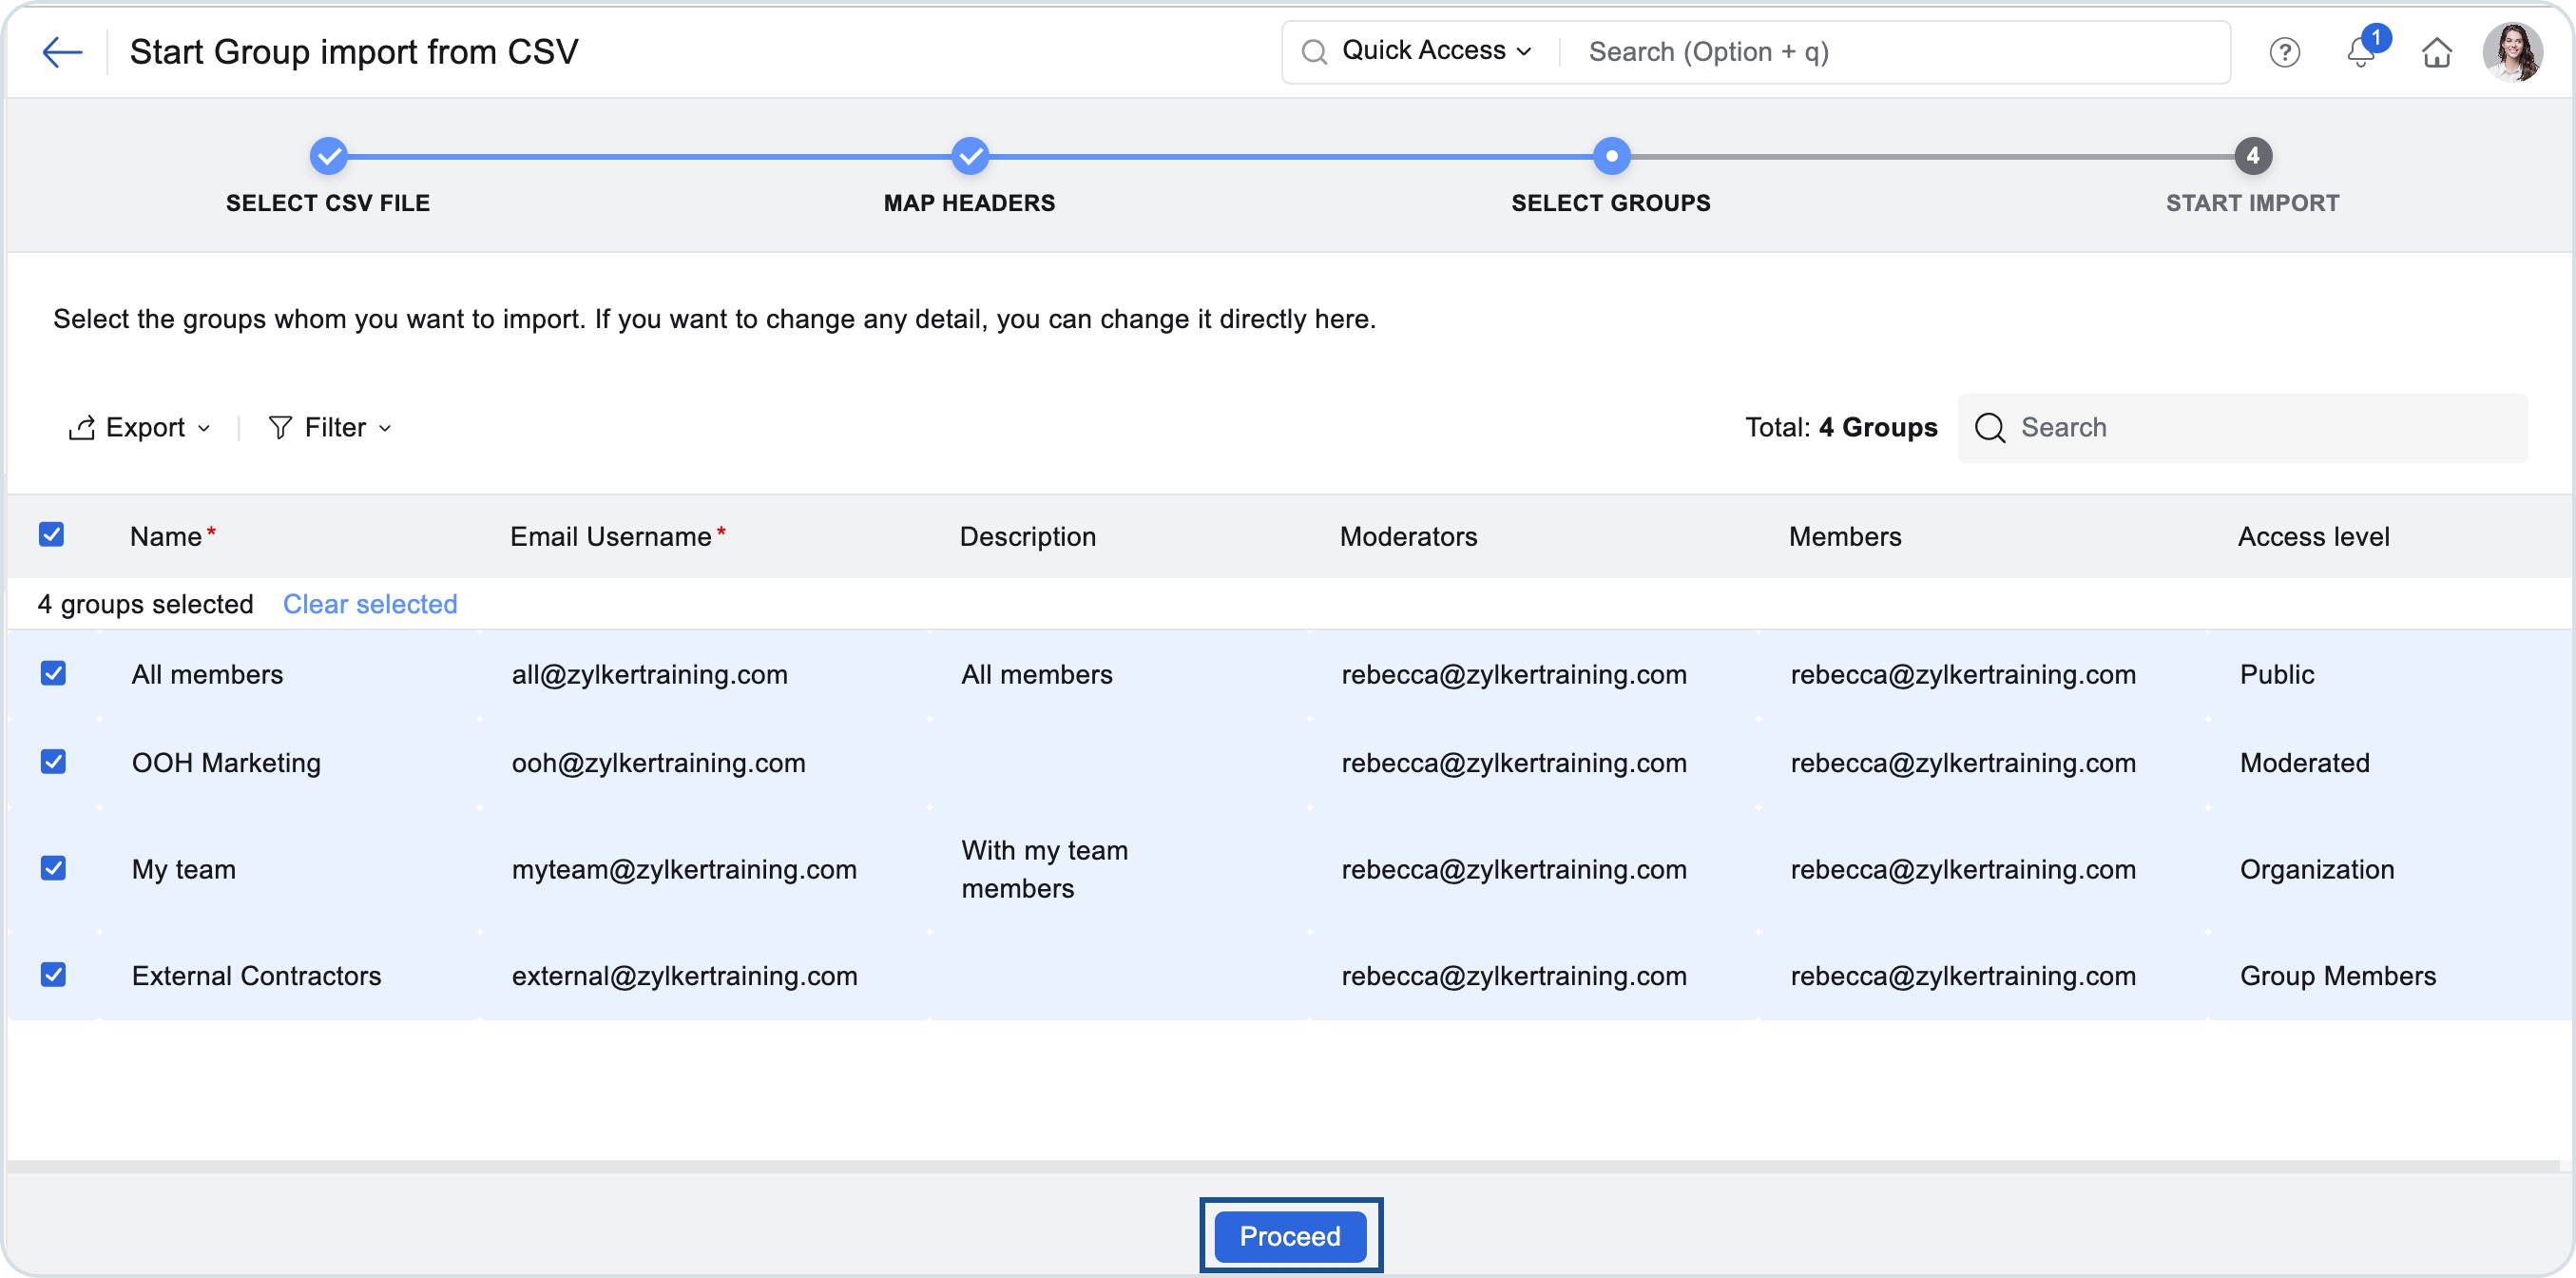Viewport: 2576px width, 1278px height.
Task: Check notifications via the bell icon
Action: pos(2361,52)
